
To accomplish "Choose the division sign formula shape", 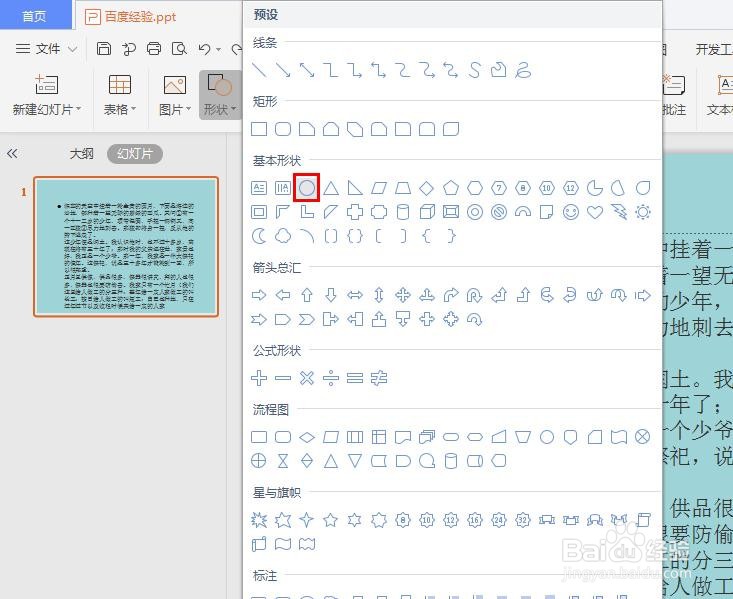I will 331,378.
